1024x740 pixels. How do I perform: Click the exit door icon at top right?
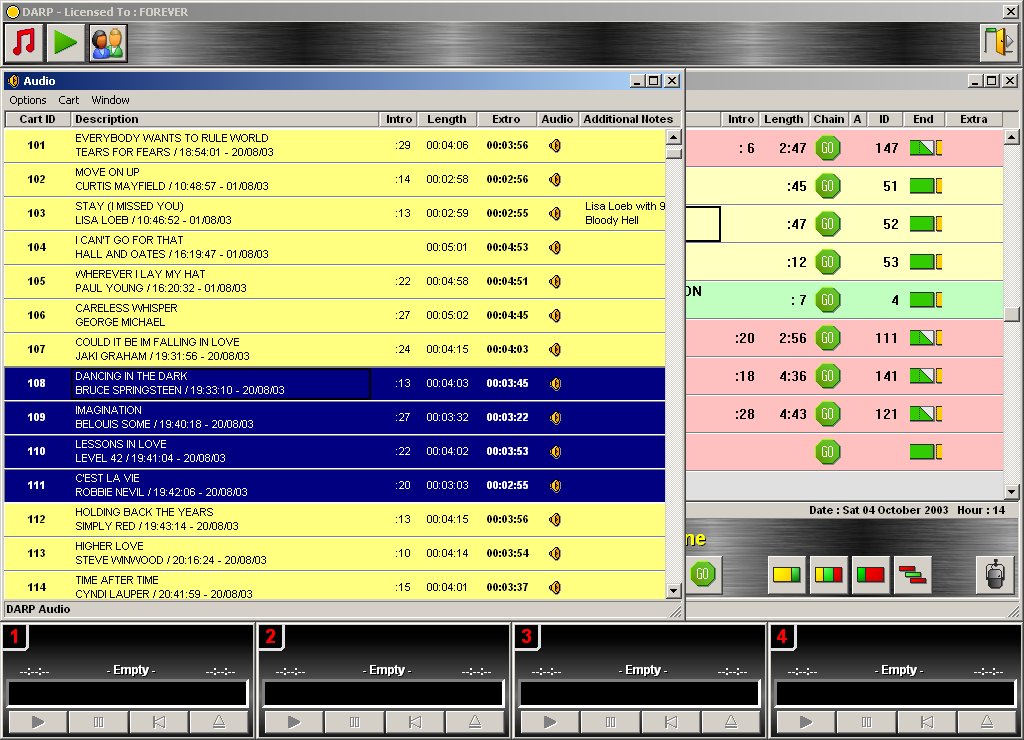pyautogui.click(x=997, y=43)
